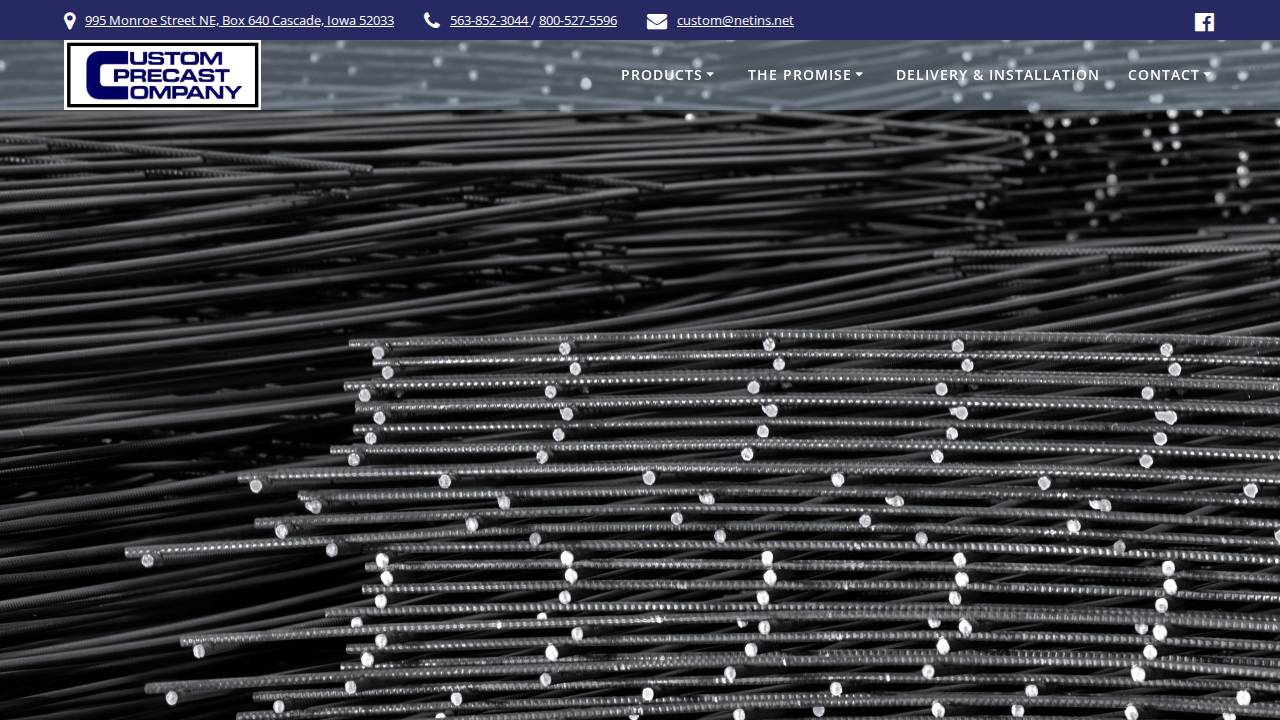Screen dimensions: 1280x720
Task: Select the logo thumbnail in the header
Action: (x=162, y=74)
